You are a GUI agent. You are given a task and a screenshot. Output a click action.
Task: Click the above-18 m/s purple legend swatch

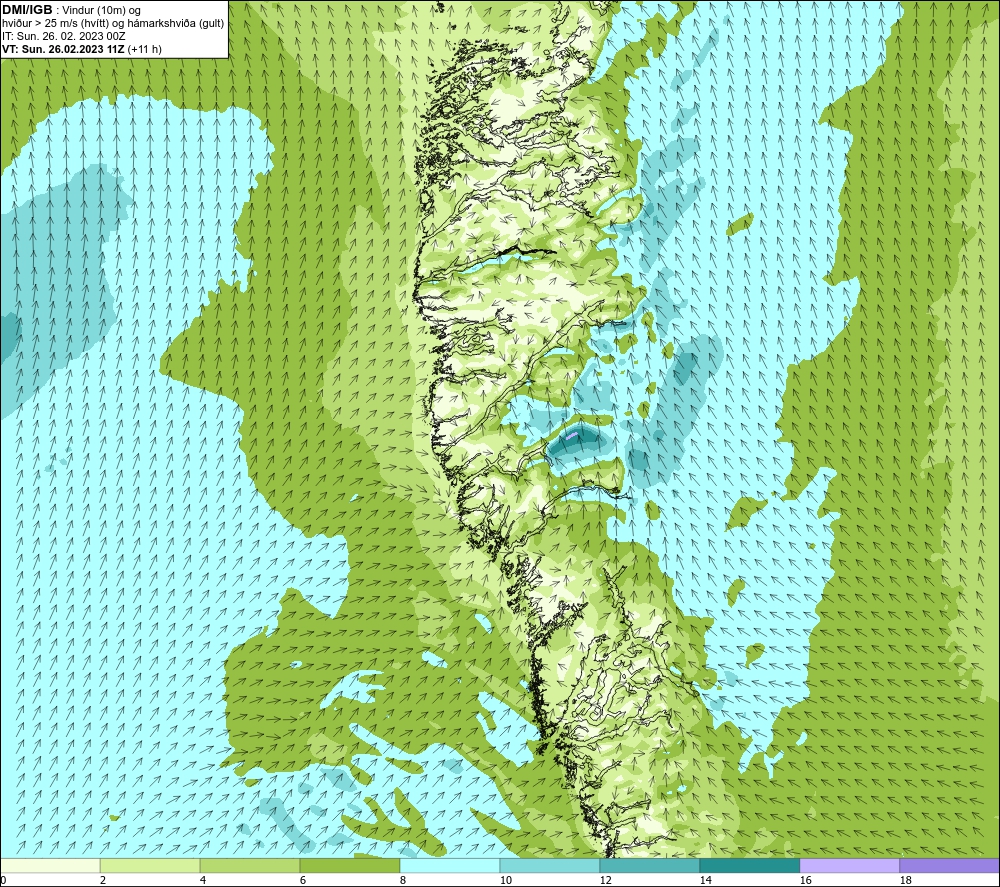tap(949, 865)
